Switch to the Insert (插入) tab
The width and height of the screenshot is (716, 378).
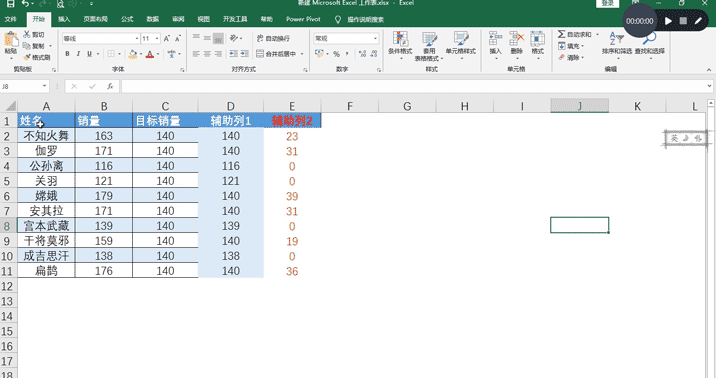tap(64, 19)
